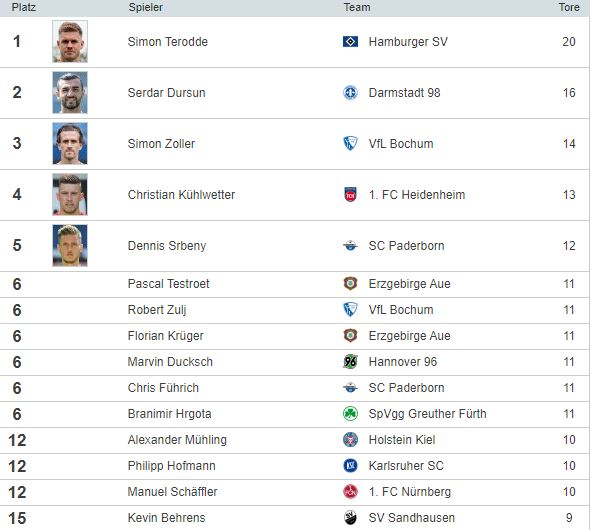The width and height of the screenshot is (592, 530).
Task: Click the Platz column header
Action: [x=24, y=7]
